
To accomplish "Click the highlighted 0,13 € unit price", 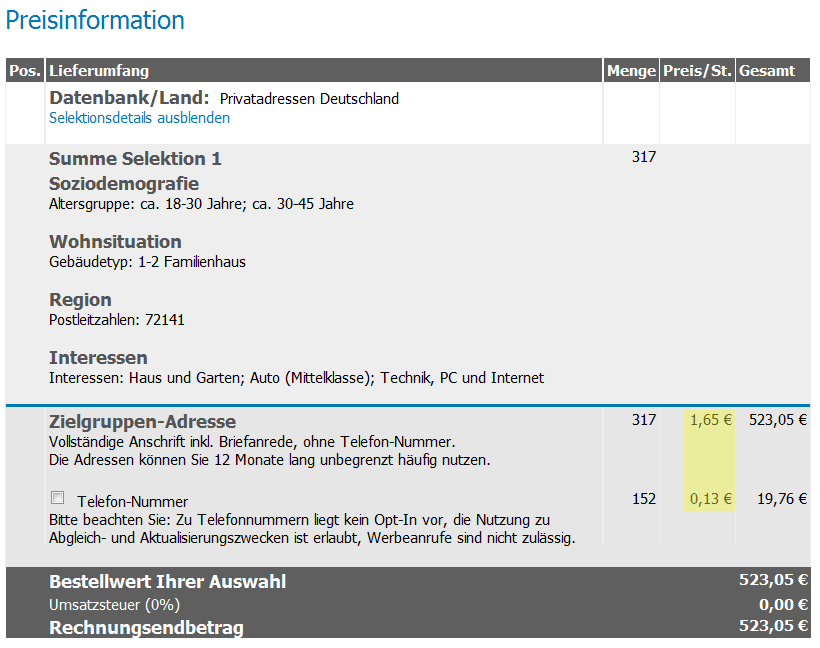I will coord(709,499).
